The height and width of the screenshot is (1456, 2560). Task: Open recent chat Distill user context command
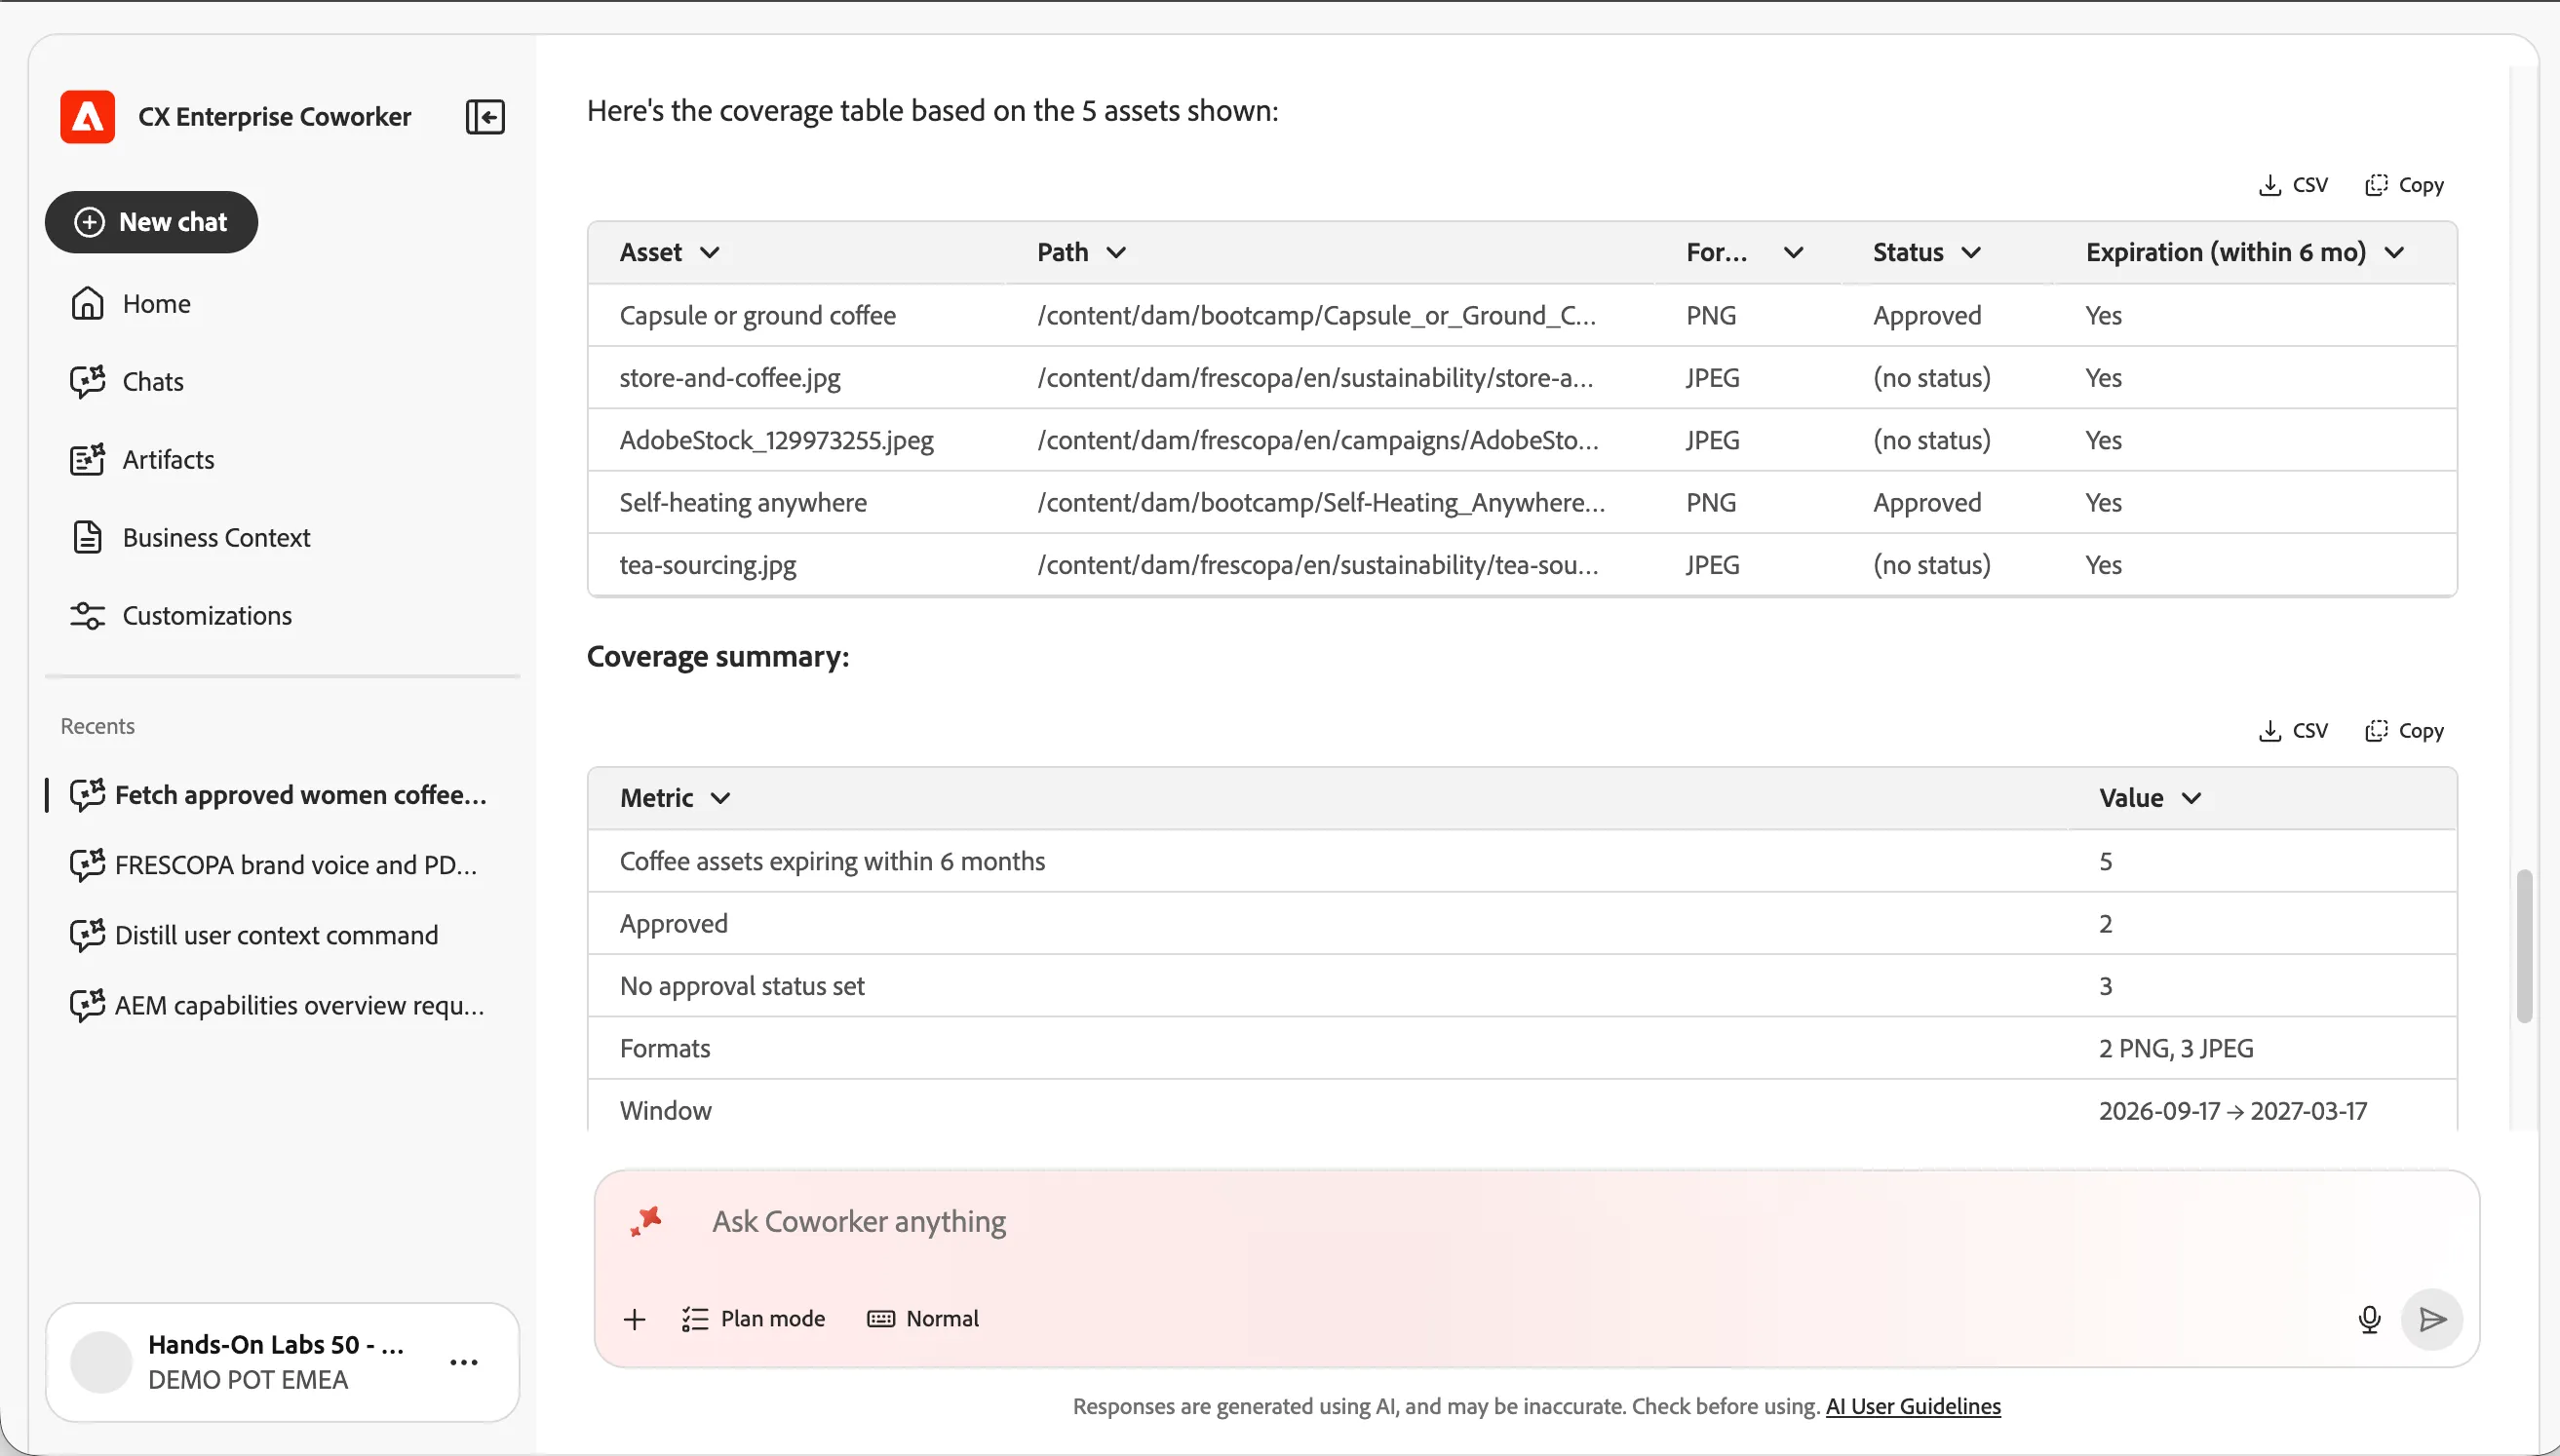(254, 935)
